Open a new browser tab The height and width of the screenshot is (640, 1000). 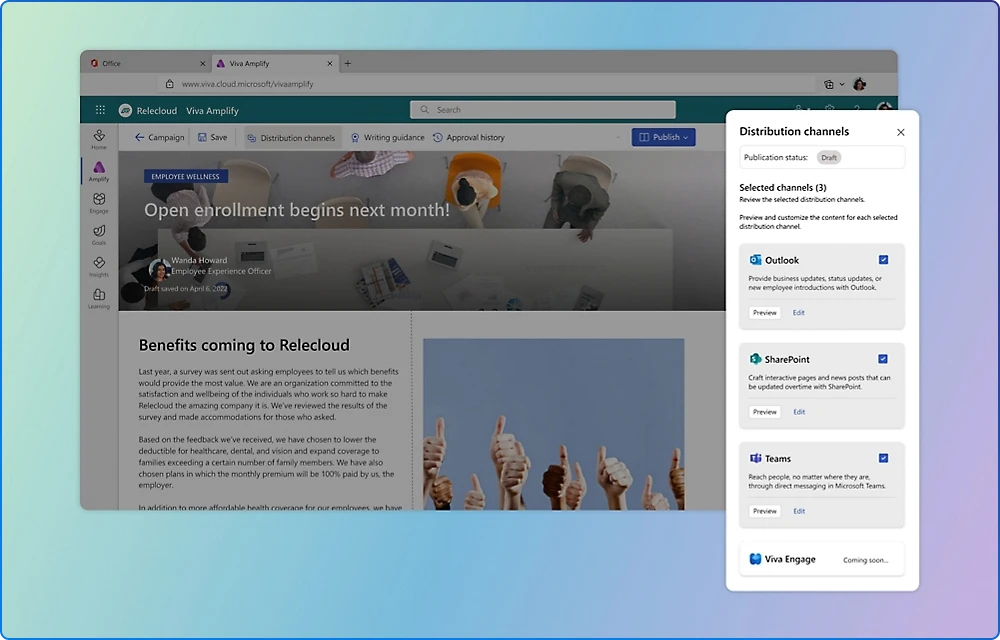point(348,63)
